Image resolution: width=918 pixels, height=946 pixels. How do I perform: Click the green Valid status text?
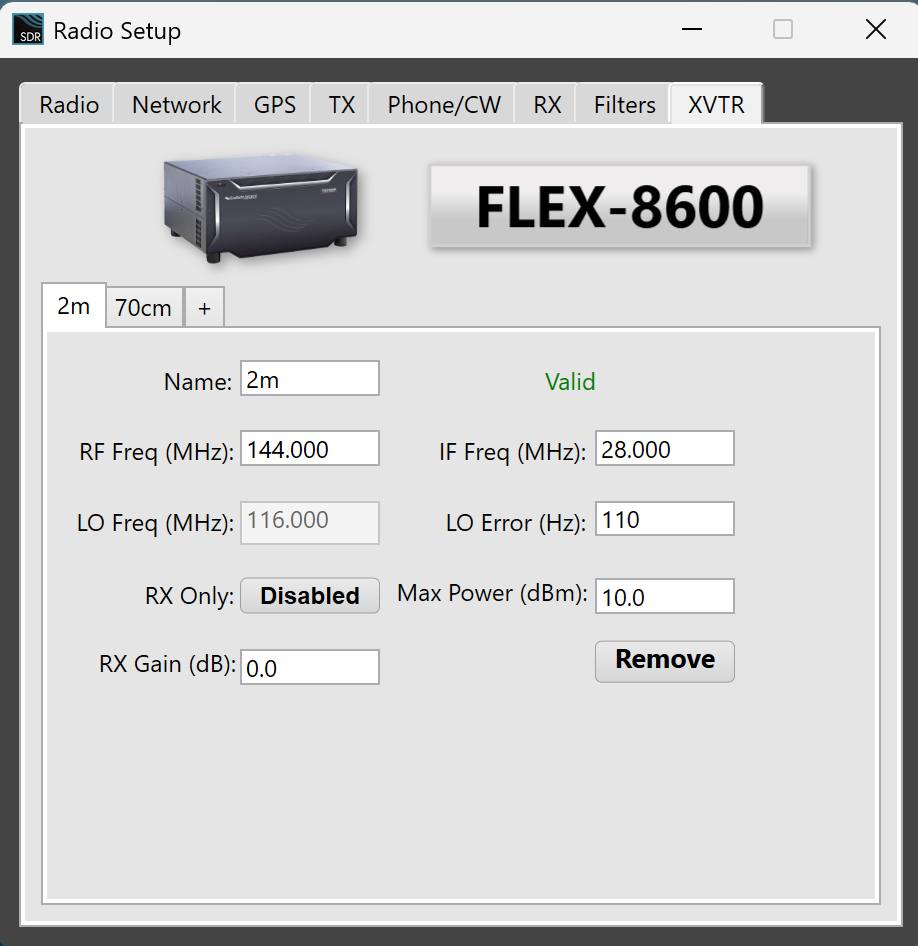coord(570,381)
